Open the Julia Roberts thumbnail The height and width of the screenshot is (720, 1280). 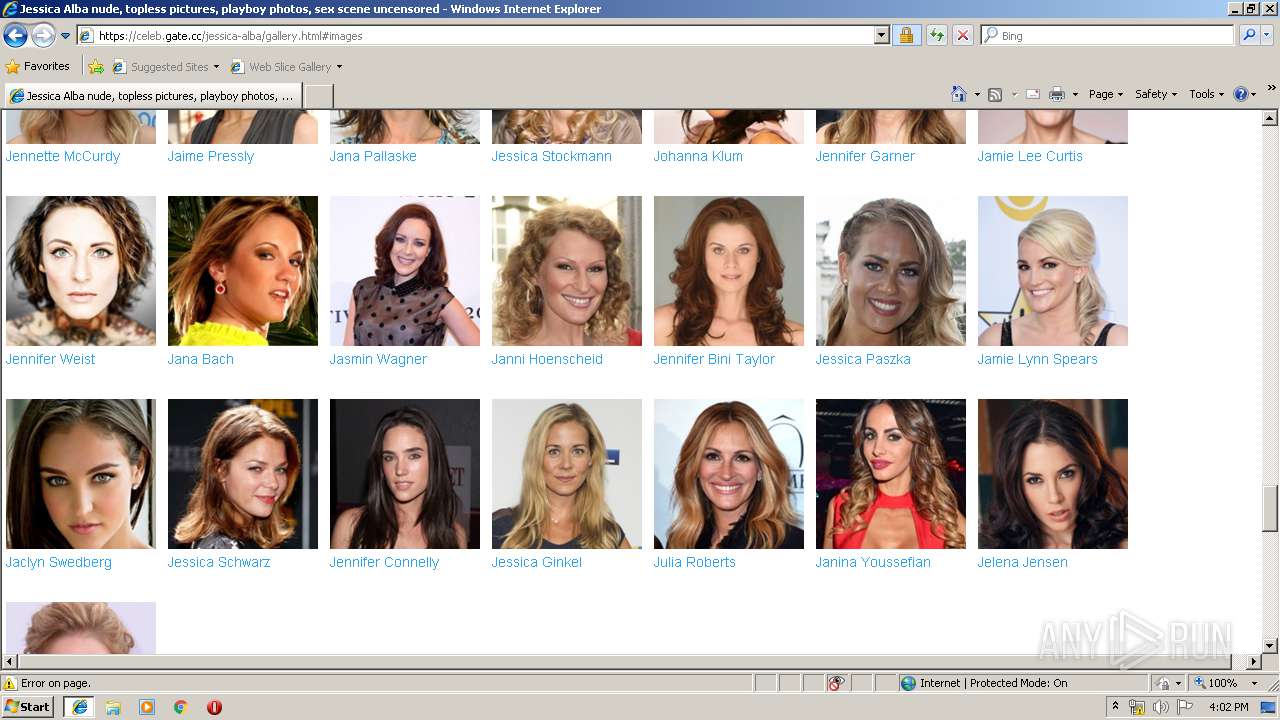point(729,474)
